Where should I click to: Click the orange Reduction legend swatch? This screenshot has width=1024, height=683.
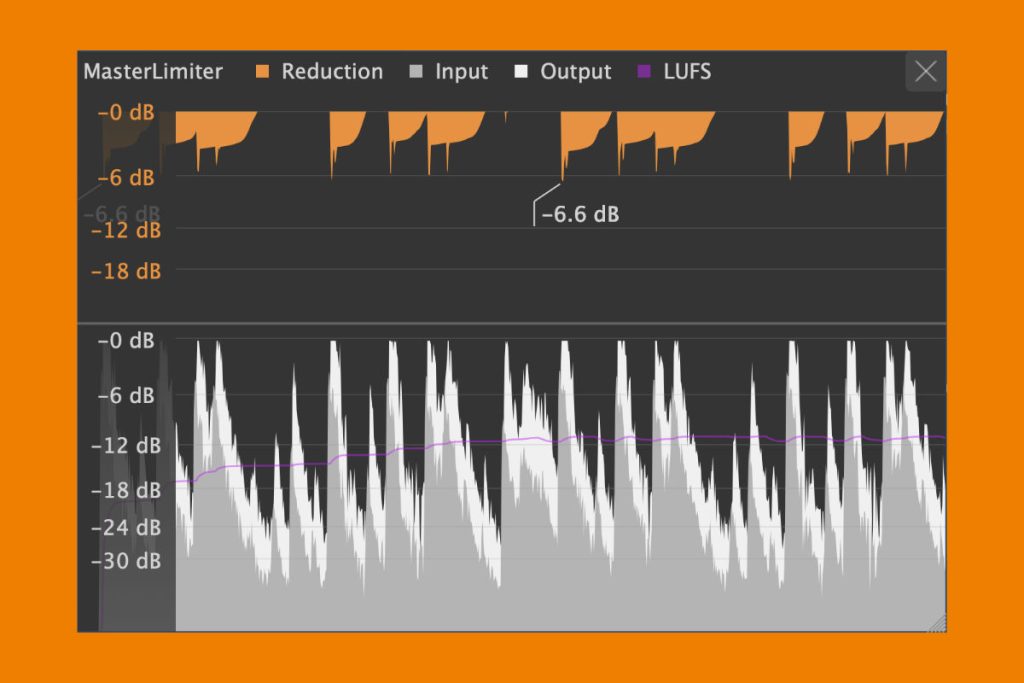point(264,72)
